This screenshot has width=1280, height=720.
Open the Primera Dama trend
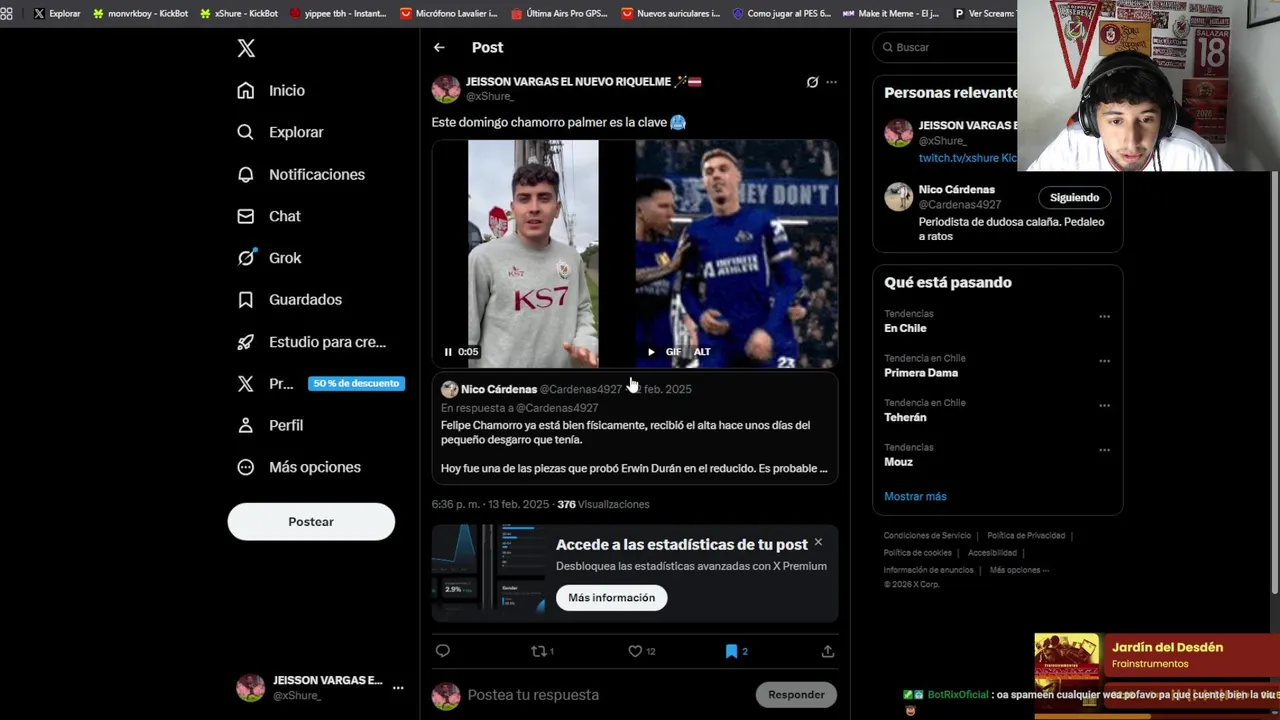921,373
